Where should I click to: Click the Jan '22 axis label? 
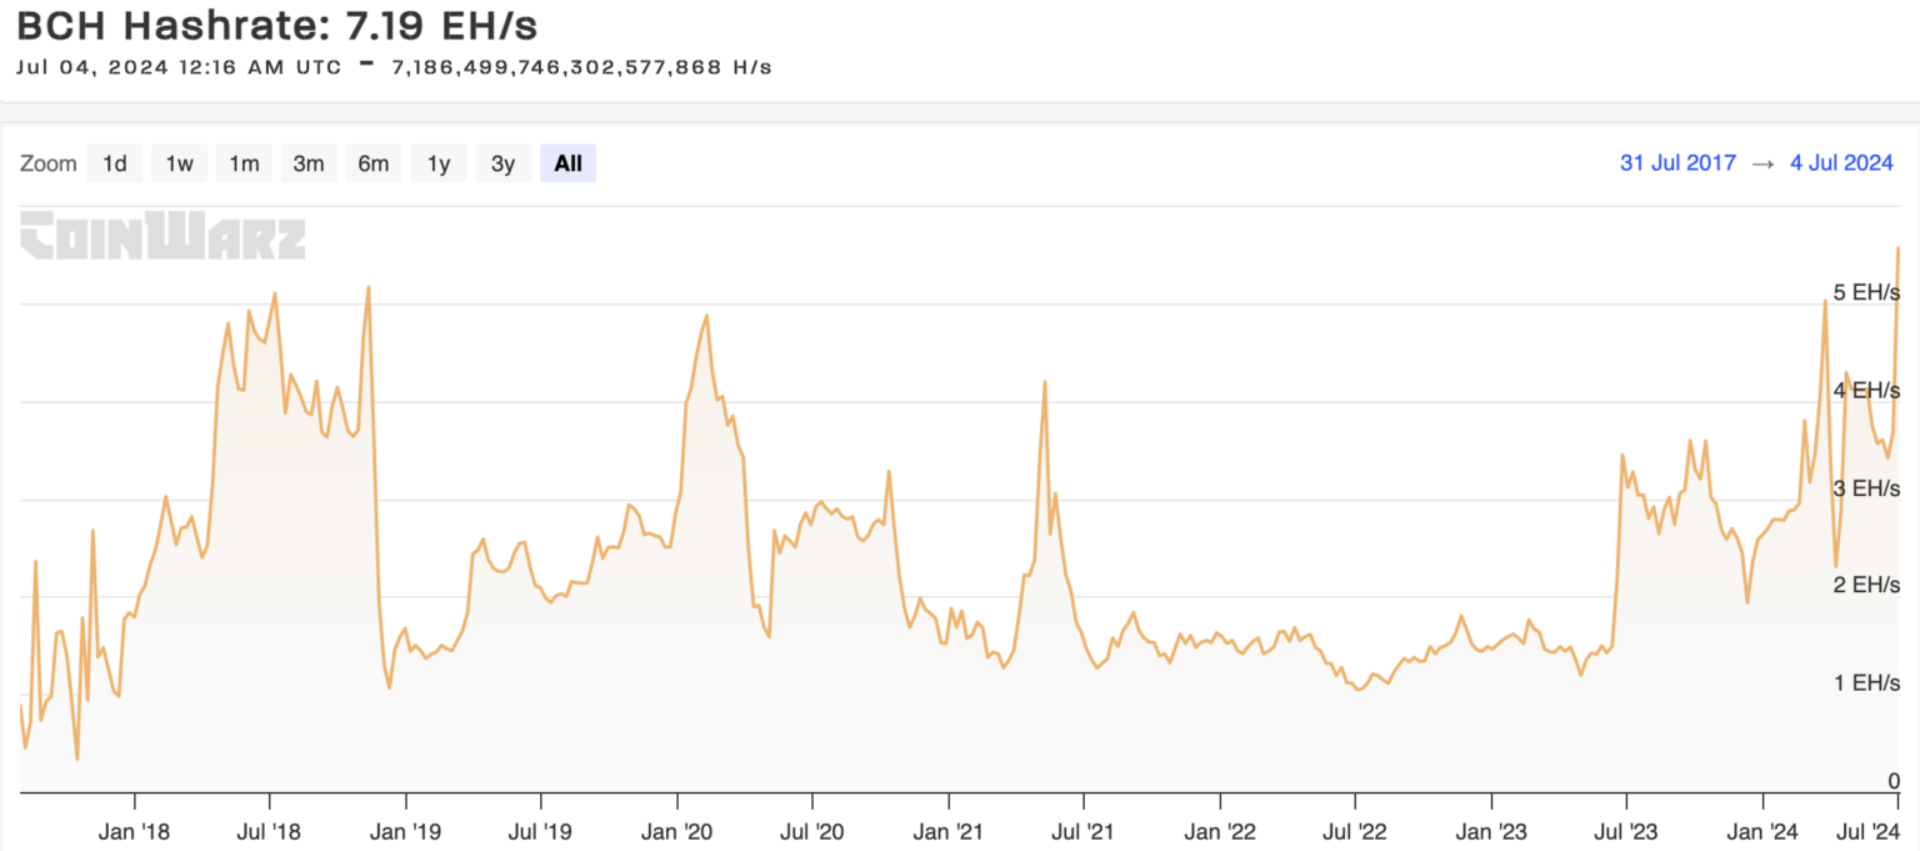click(1220, 831)
